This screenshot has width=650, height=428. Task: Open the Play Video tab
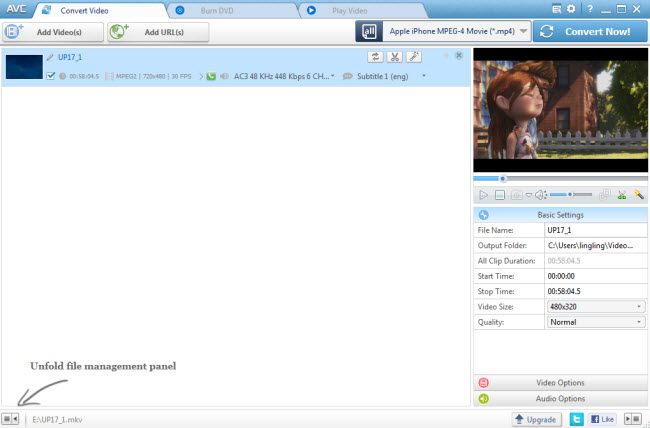click(x=363, y=10)
